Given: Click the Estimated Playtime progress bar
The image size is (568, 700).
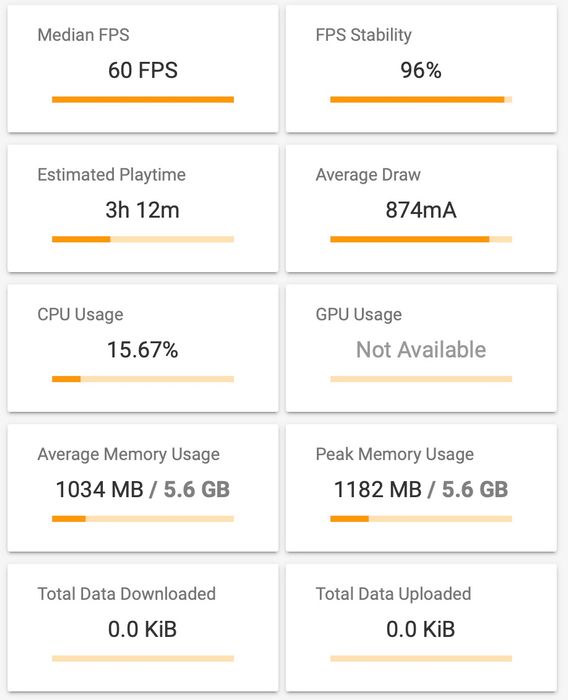Looking at the screenshot, I should [143, 239].
